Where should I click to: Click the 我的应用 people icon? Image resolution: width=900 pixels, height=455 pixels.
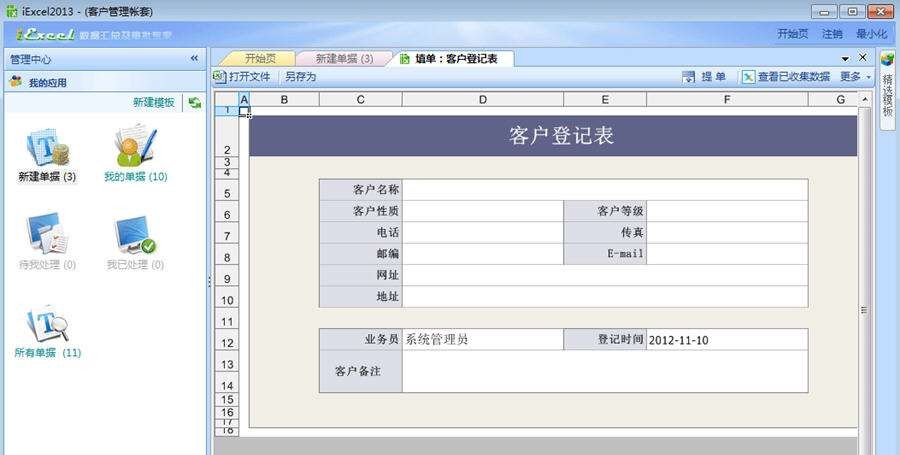16,82
